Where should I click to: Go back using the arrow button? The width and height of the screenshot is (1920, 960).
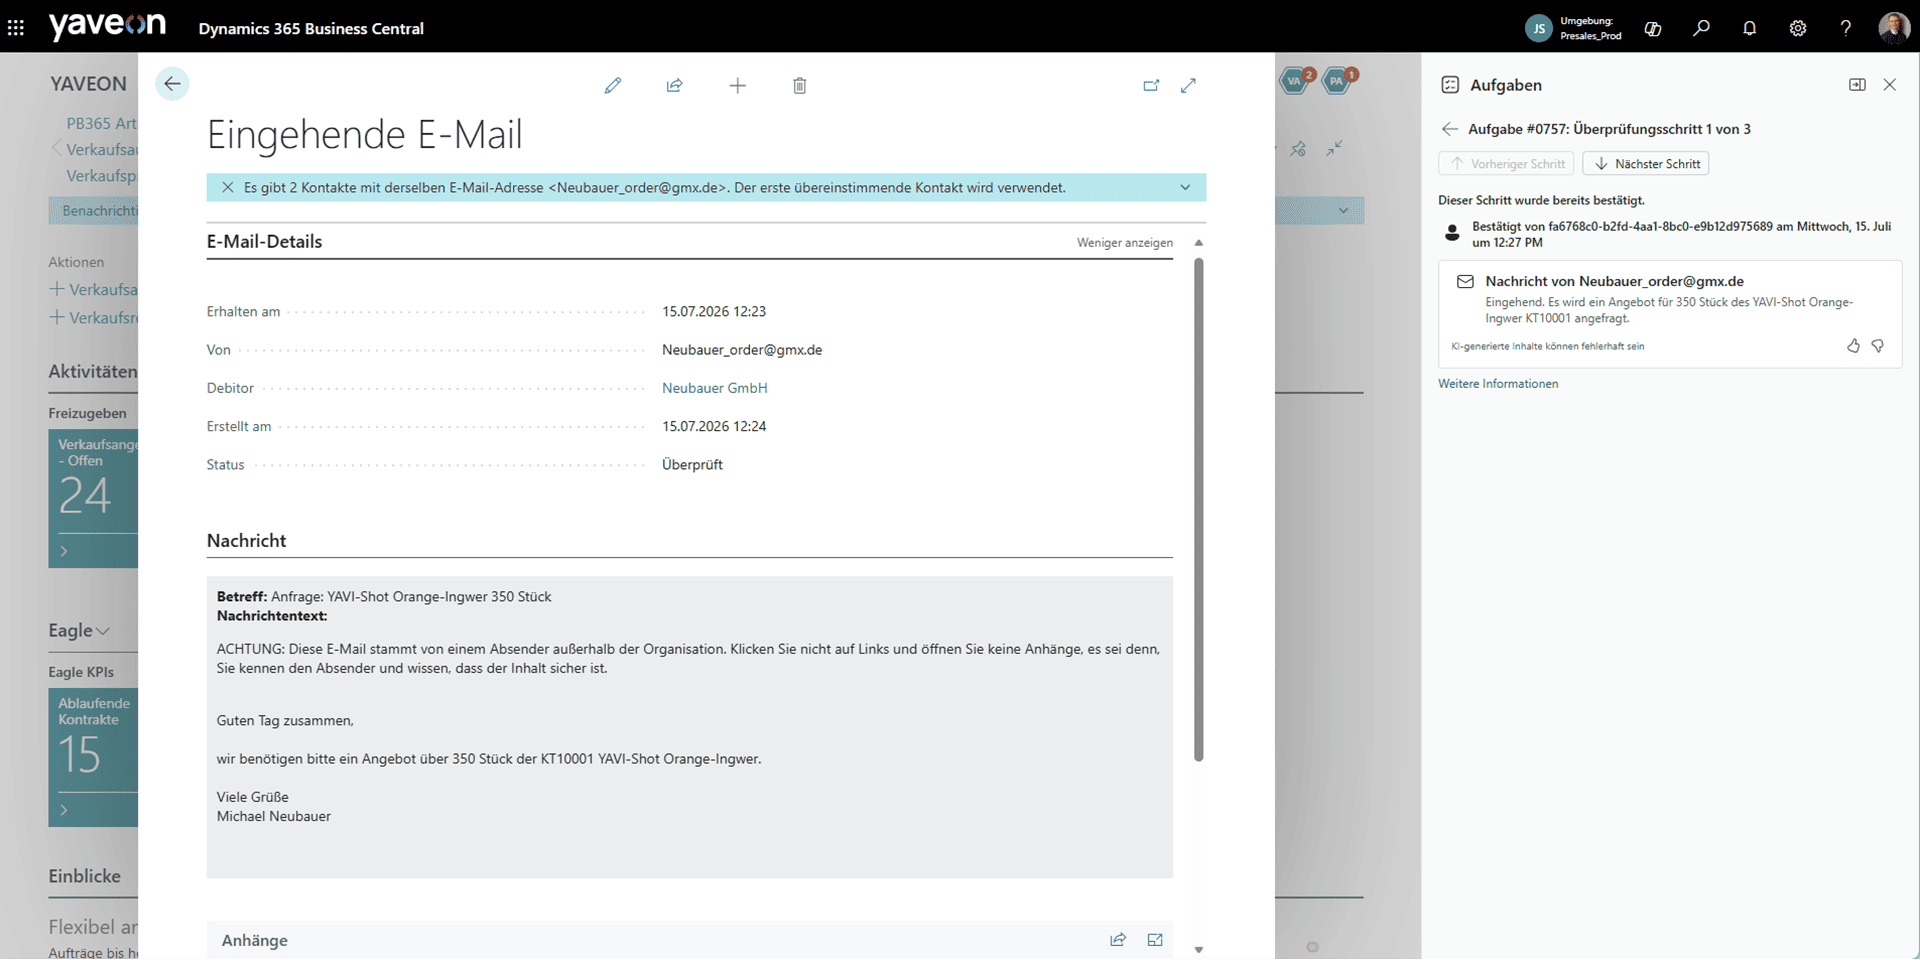pos(172,84)
